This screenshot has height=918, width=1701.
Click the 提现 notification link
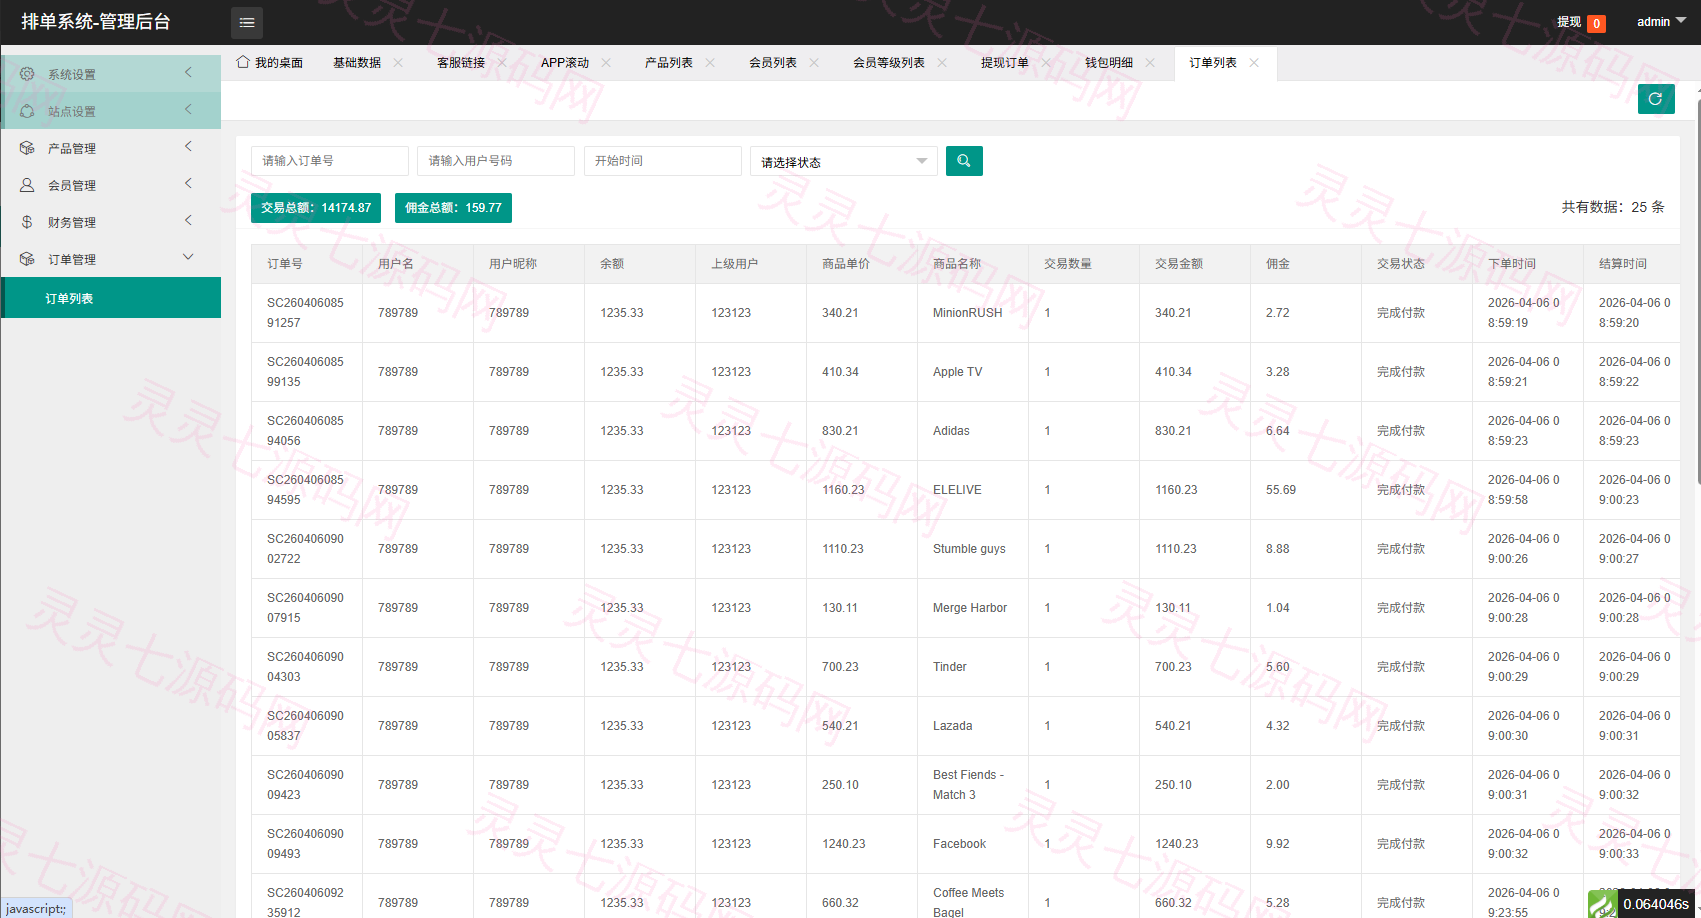(1569, 22)
